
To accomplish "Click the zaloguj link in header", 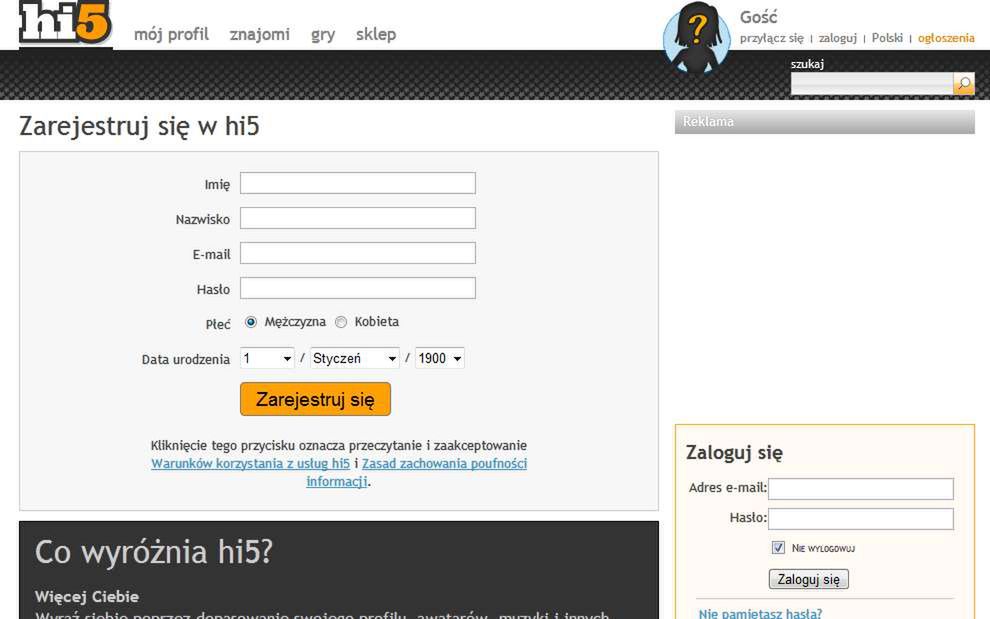I will 837,38.
